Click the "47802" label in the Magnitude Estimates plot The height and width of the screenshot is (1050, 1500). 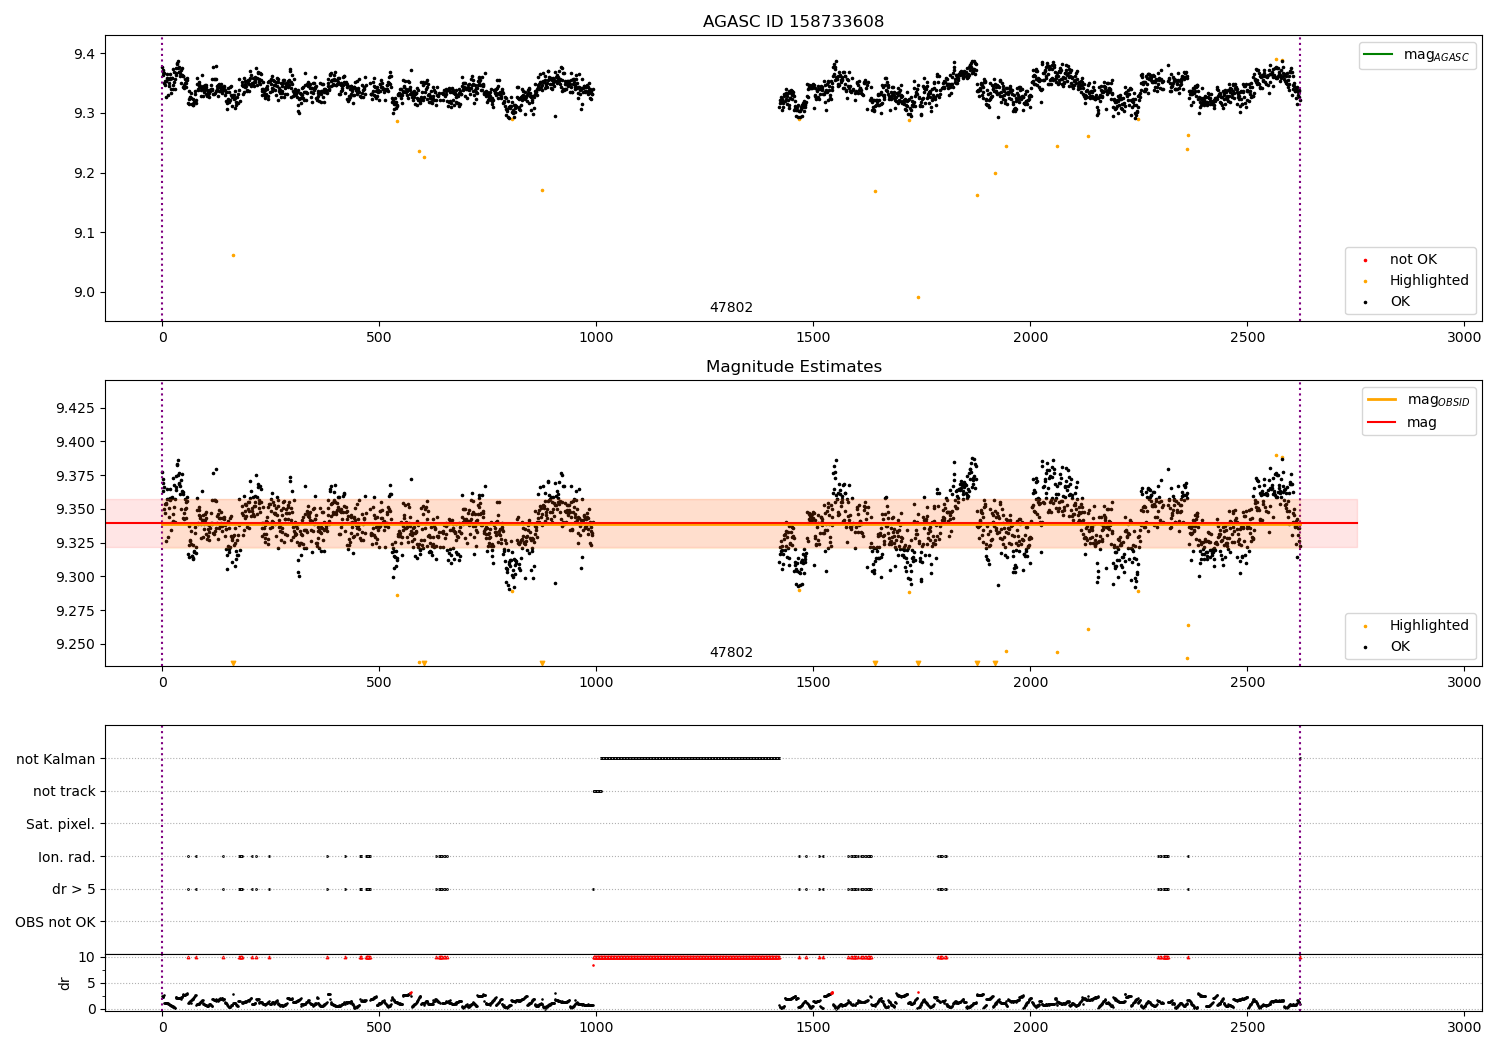point(731,653)
